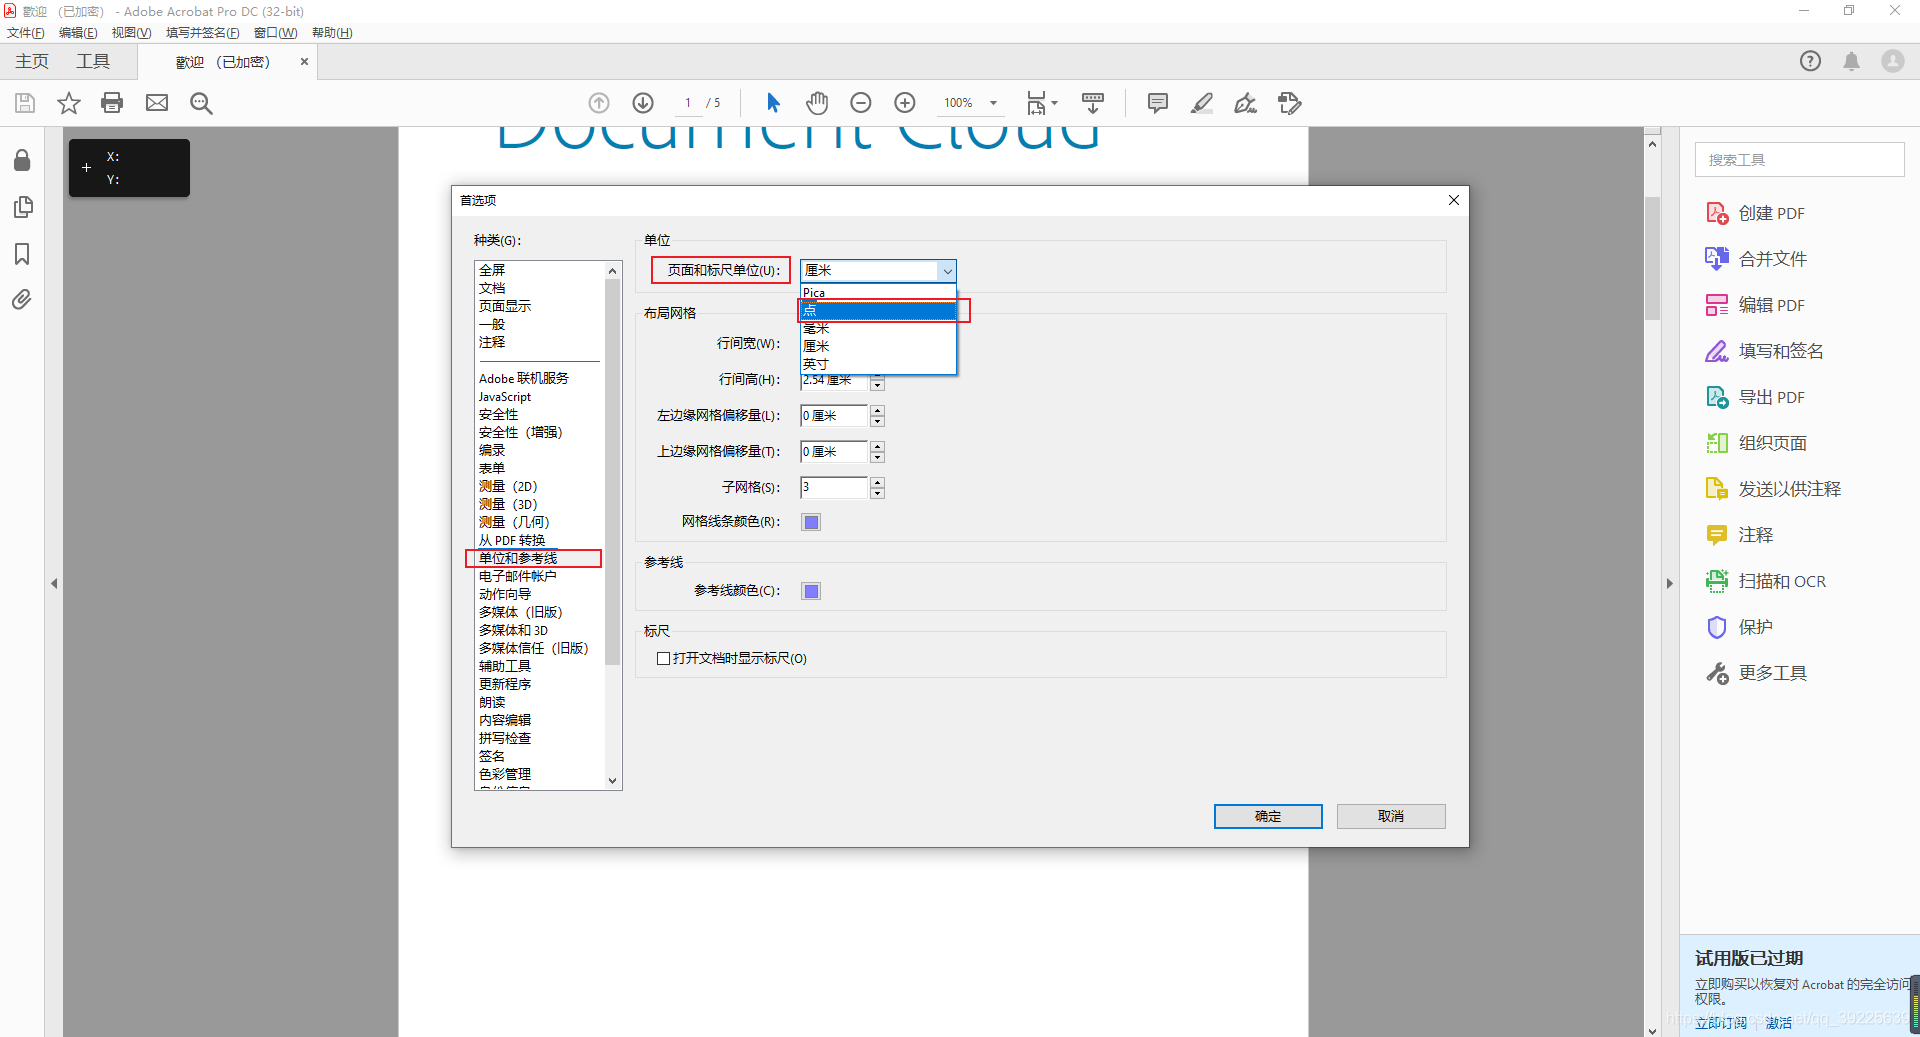Click the stamp tool icon
The width and height of the screenshot is (1920, 1037).
point(1290,103)
